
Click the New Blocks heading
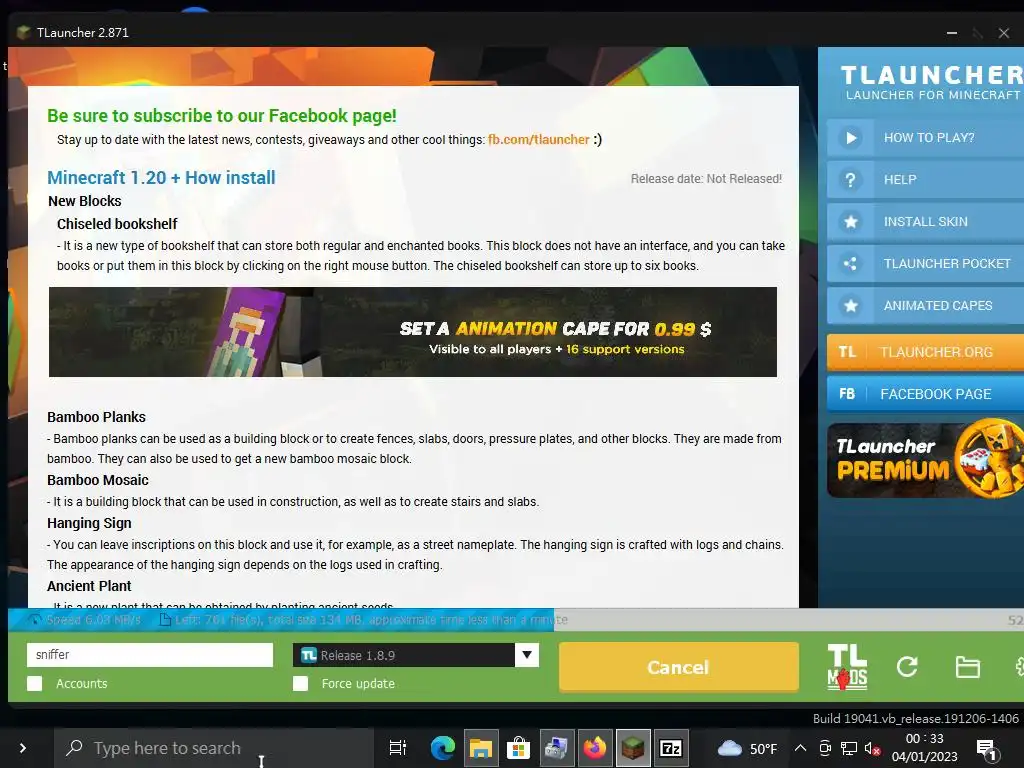[x=84, y=201]
